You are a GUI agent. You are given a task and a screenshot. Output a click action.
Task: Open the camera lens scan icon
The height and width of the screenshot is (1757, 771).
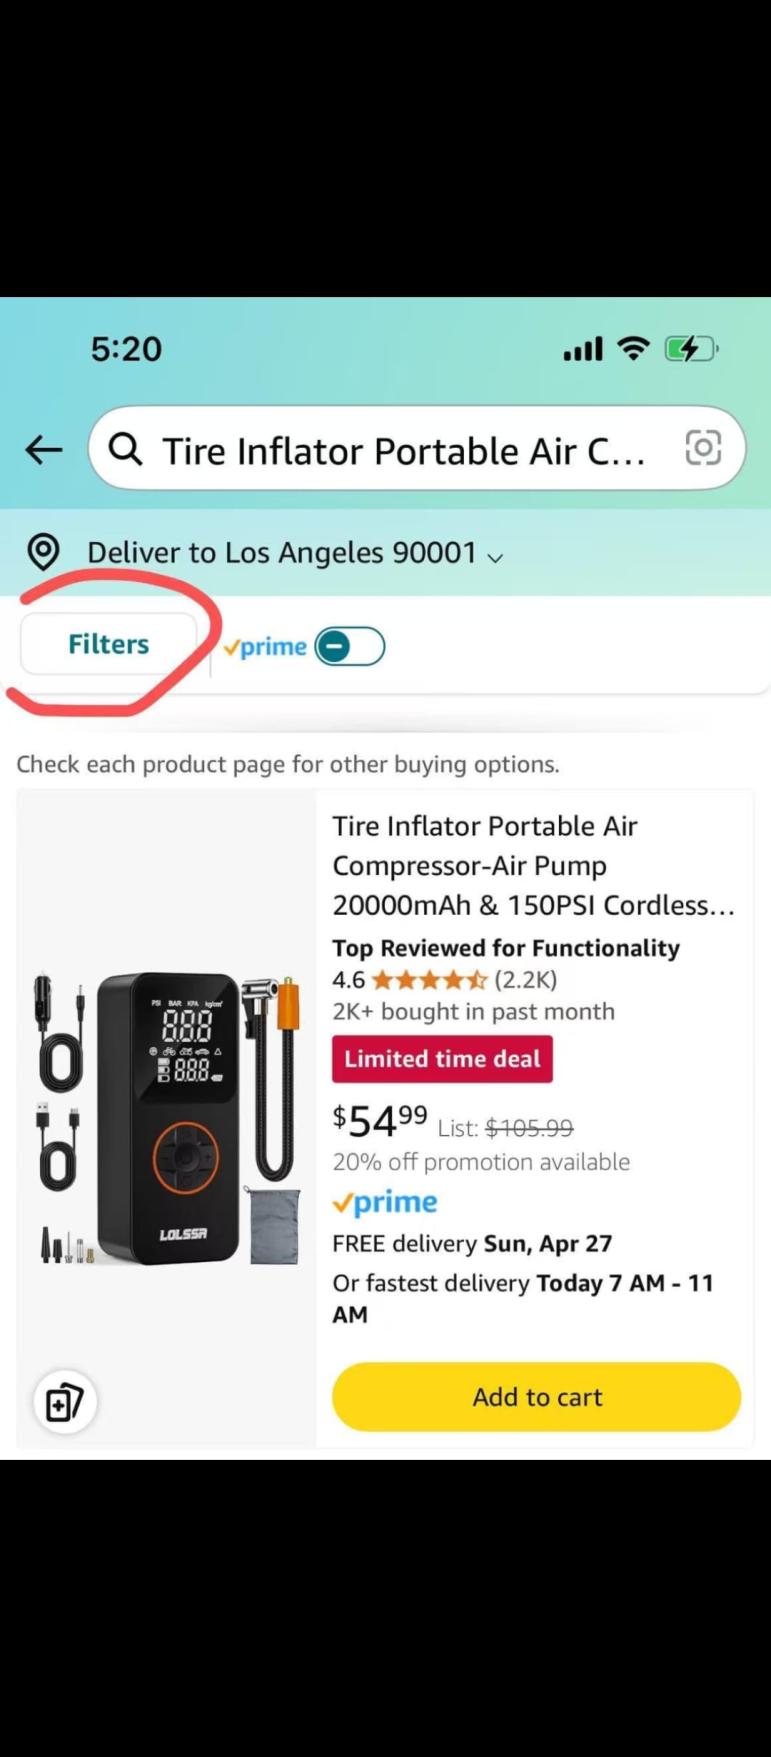point(703,448)
